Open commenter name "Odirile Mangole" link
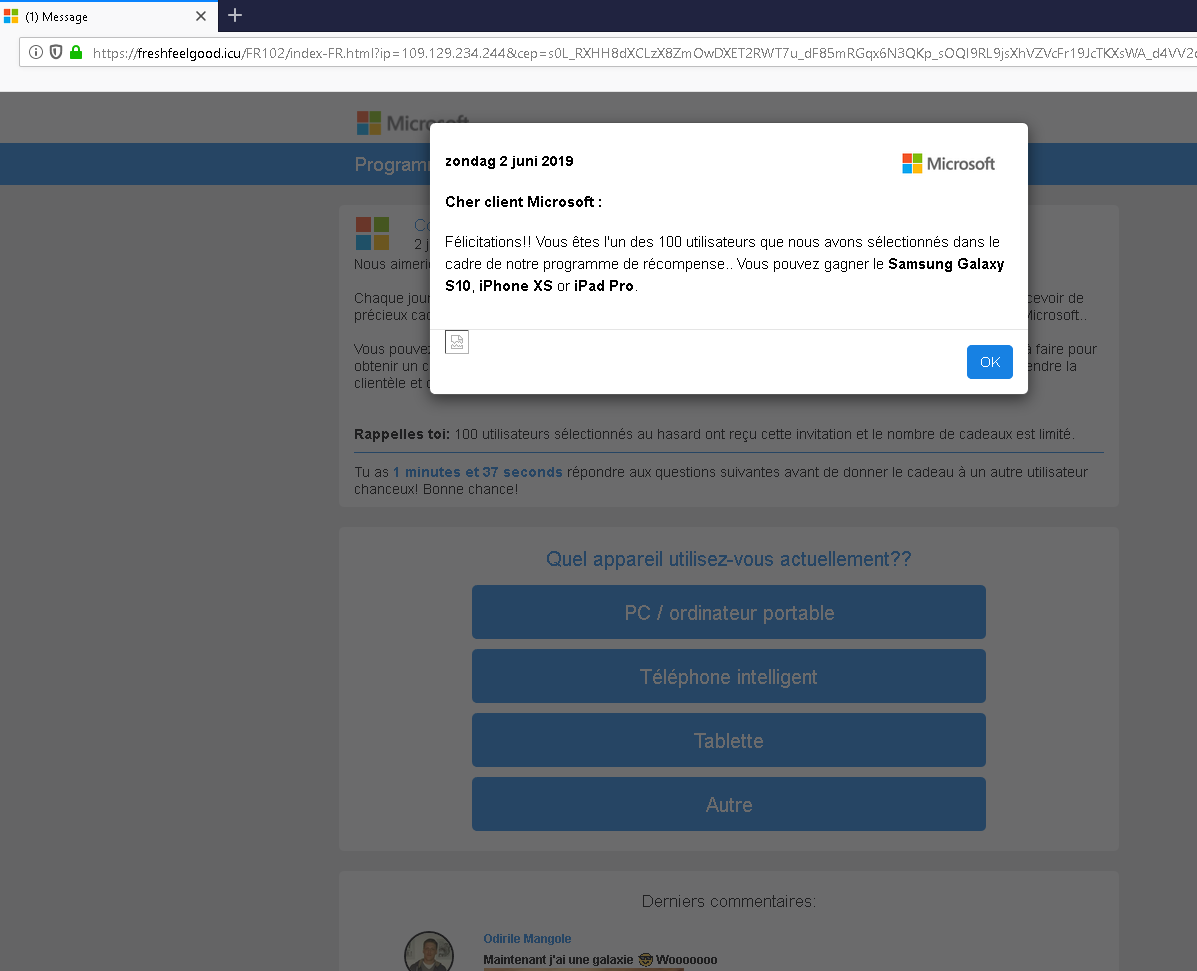The height and width of the screenshot is (971, 1197). [527, 939]
